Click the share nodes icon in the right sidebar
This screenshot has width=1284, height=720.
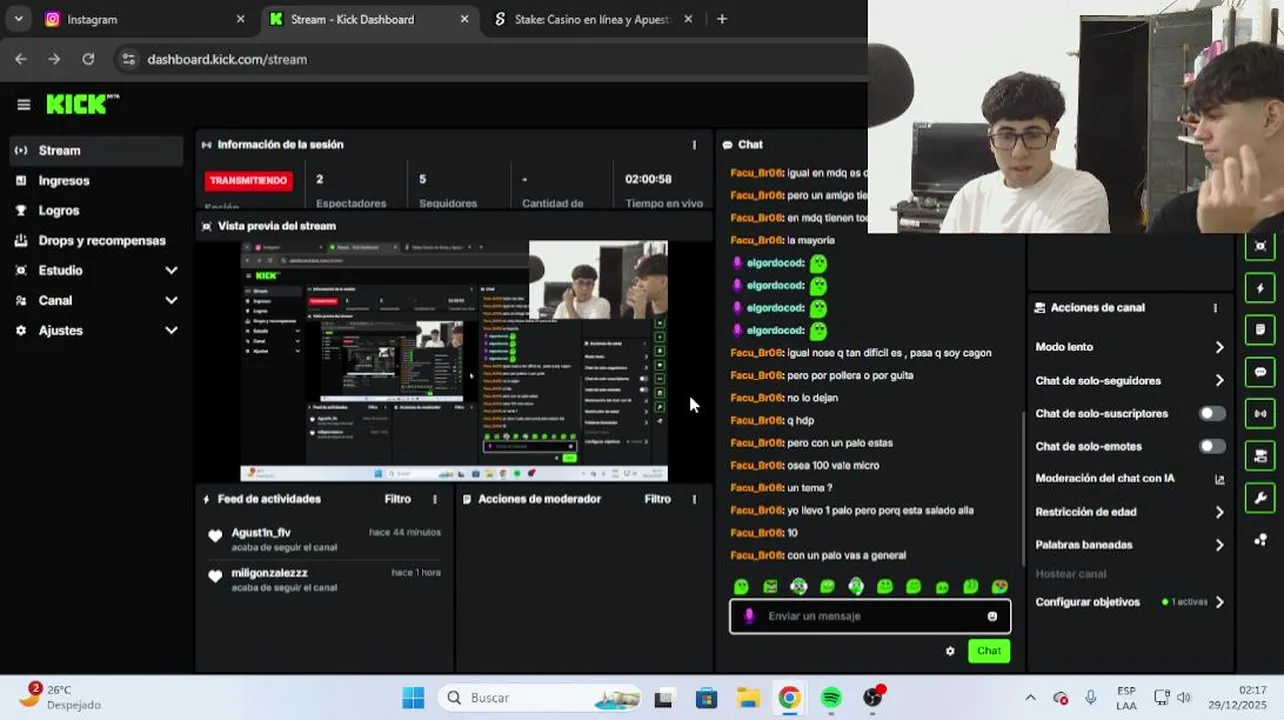[x=1260, y=540]
